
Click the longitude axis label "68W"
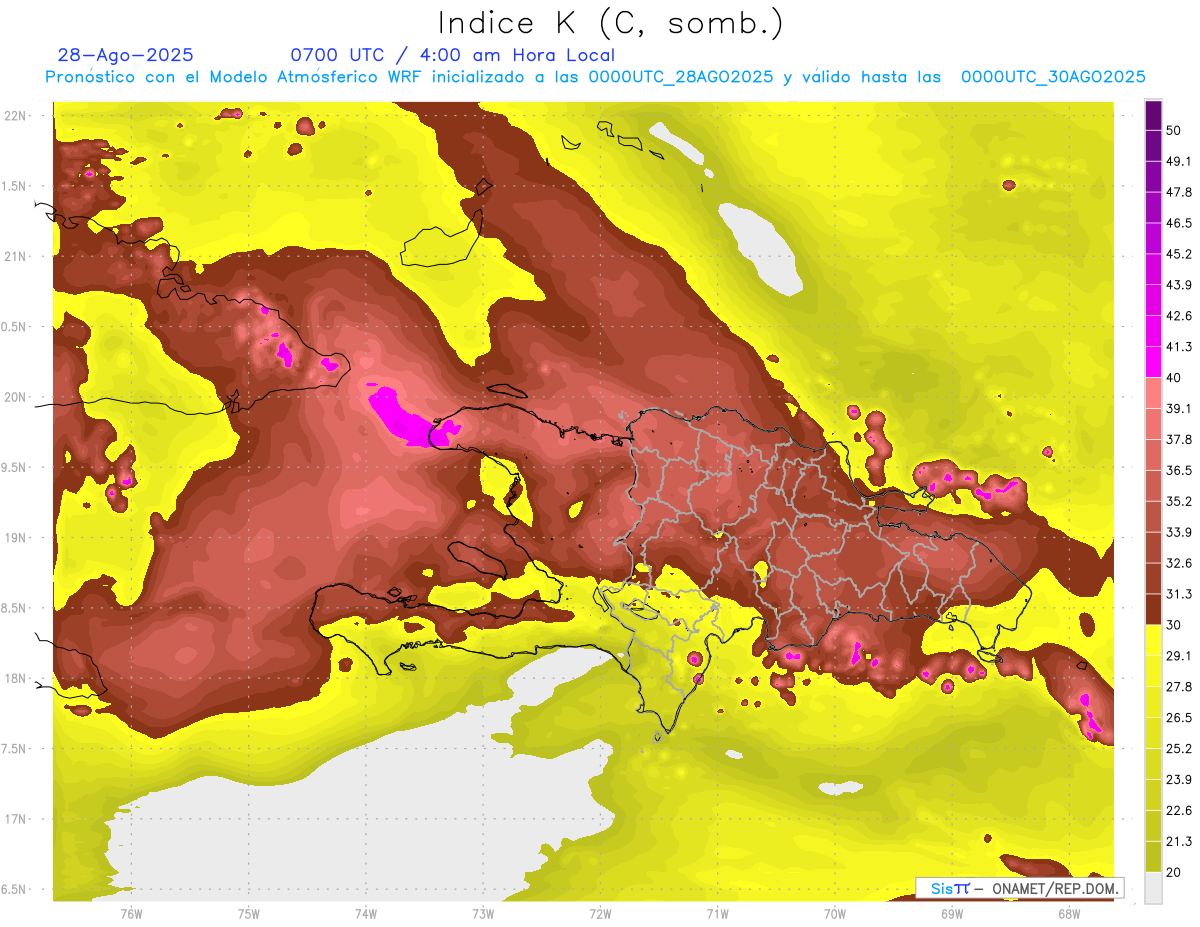point(1069,913)
